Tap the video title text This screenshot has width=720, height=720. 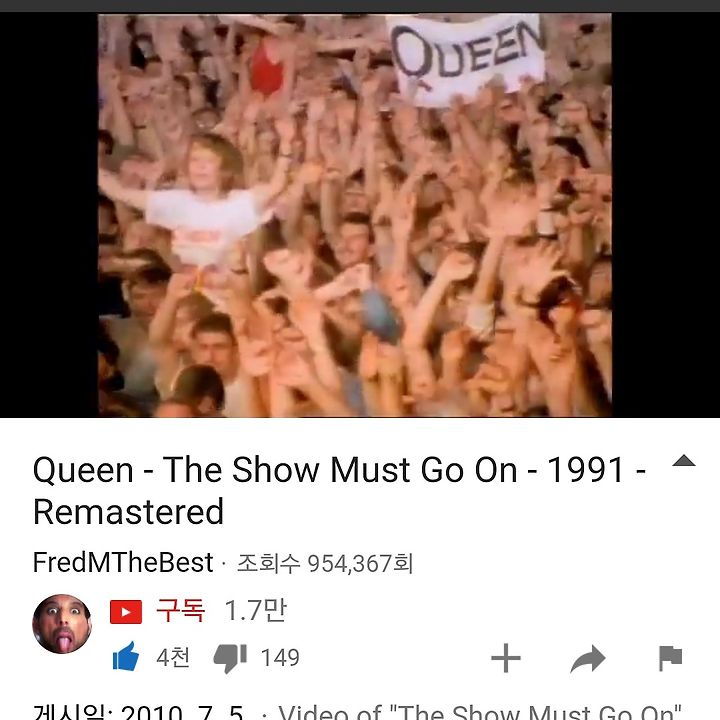coord(340,490)
